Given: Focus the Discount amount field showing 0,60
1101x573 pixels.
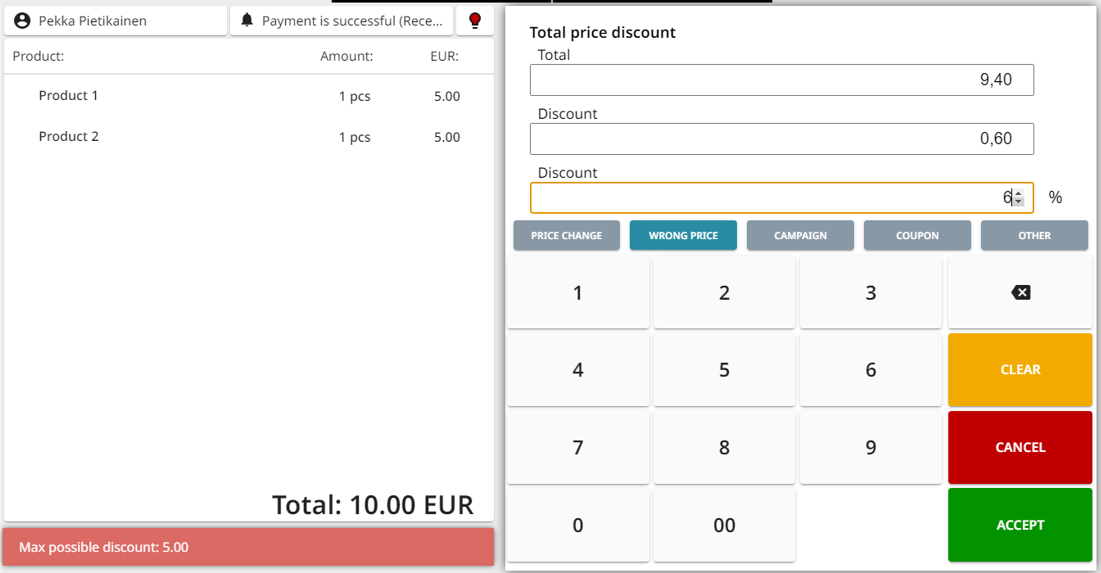Looking at the screenshot, I should pos(781,139).
